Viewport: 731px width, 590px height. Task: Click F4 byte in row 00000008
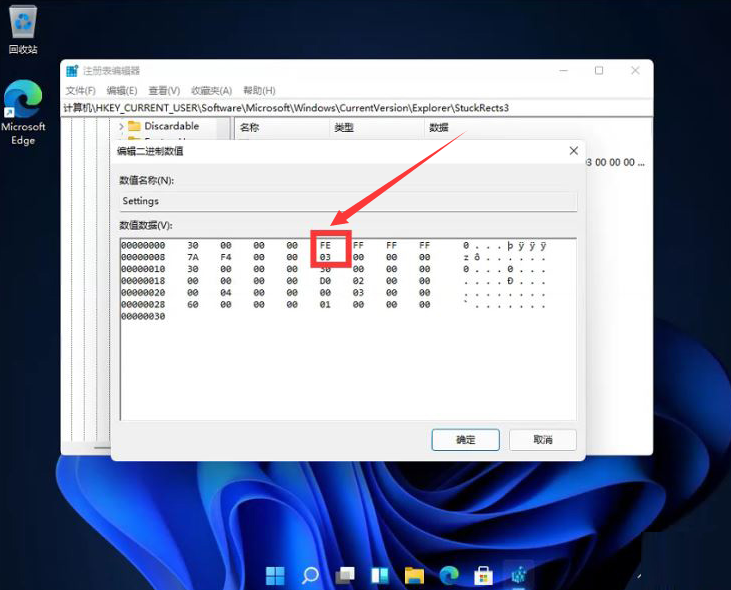pos(226,257)
